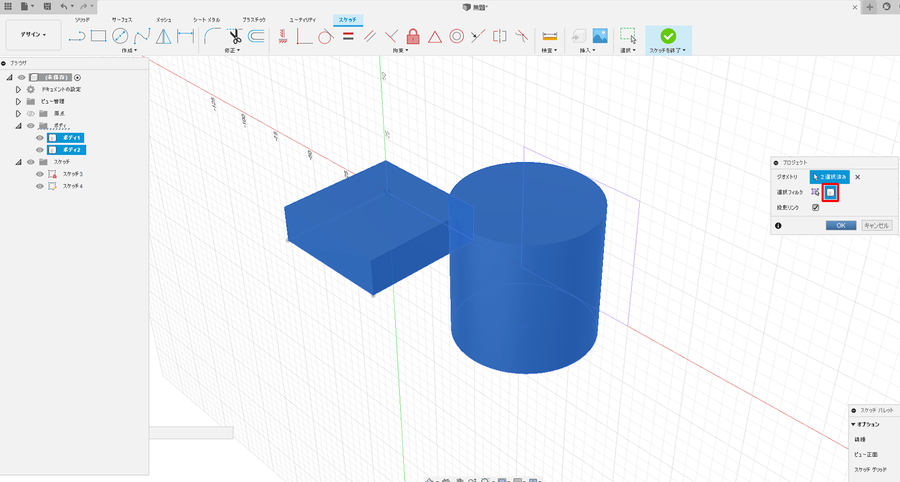The width and height of the screenshot is (900, 482).
Task: Apply the Parallel constraint
Action: click(370, 36)
